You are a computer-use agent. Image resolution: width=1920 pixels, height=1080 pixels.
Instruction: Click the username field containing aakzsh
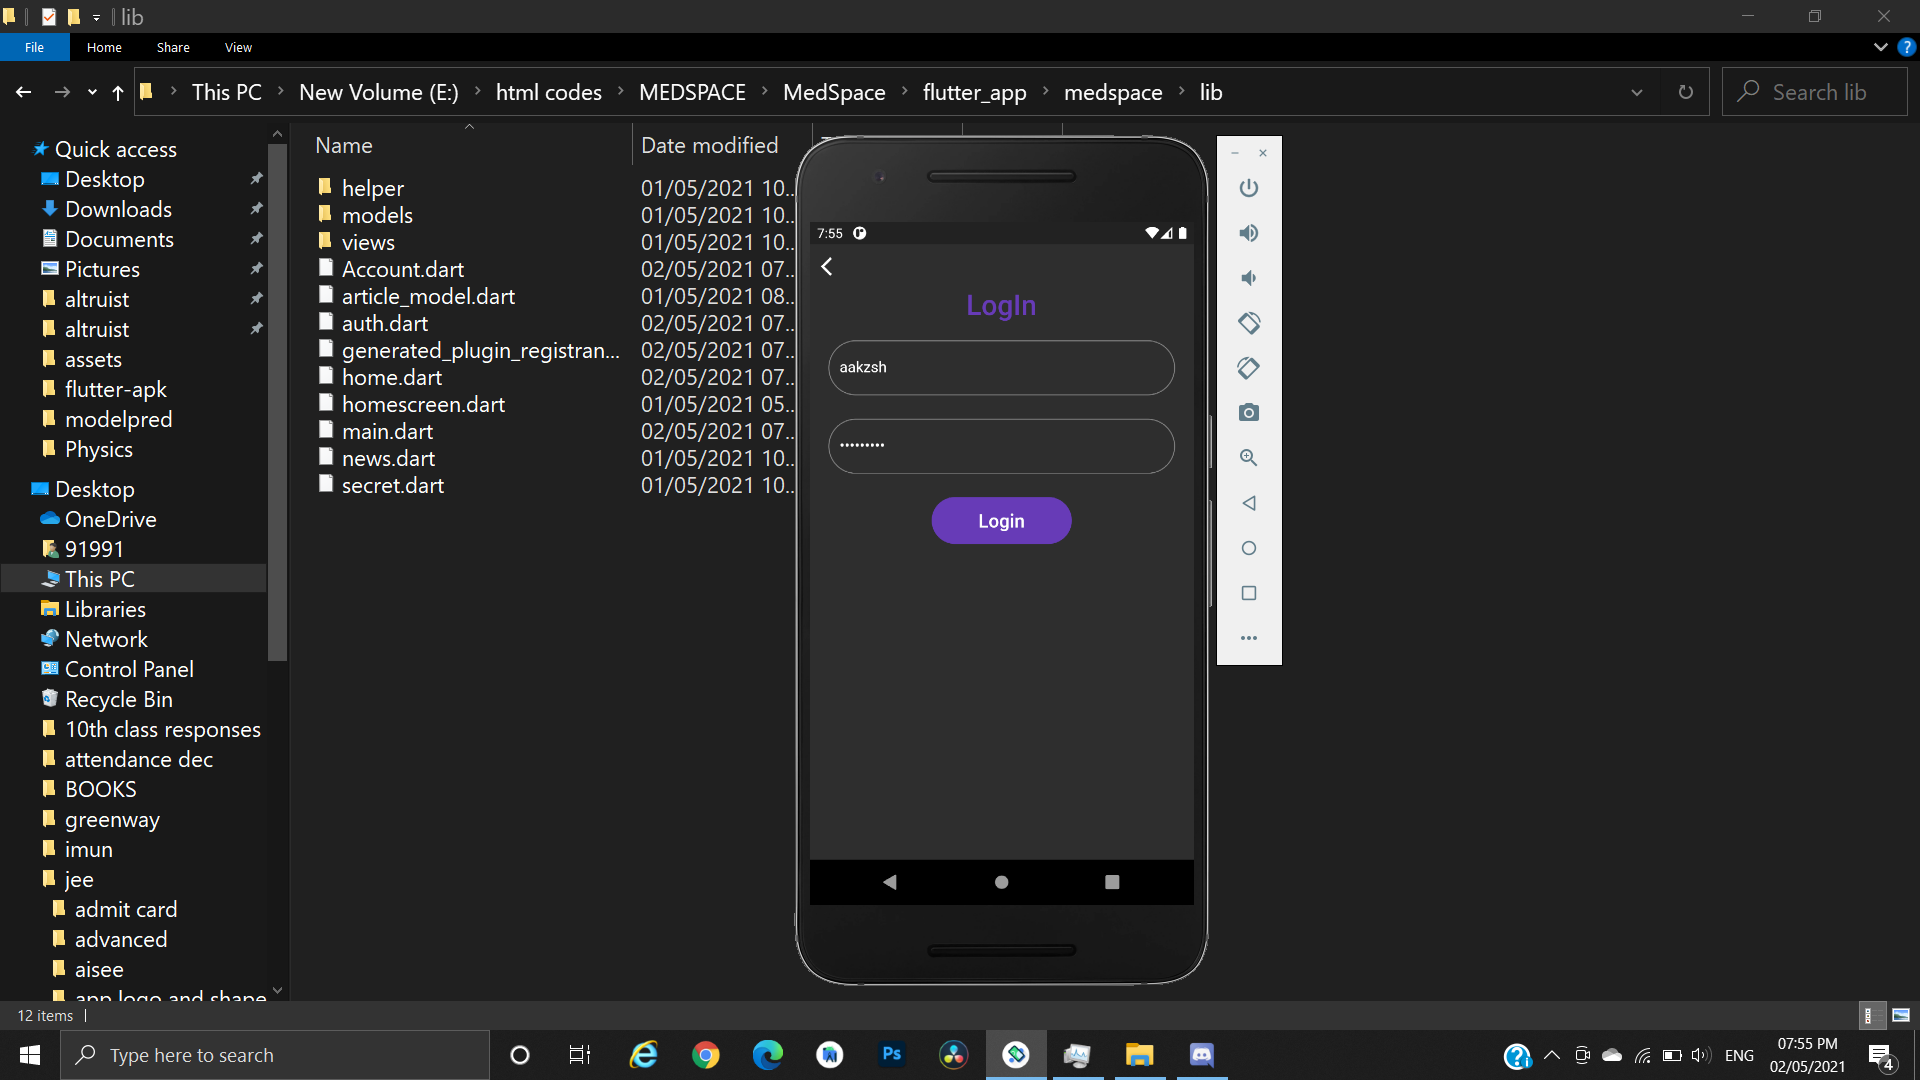1001,367
